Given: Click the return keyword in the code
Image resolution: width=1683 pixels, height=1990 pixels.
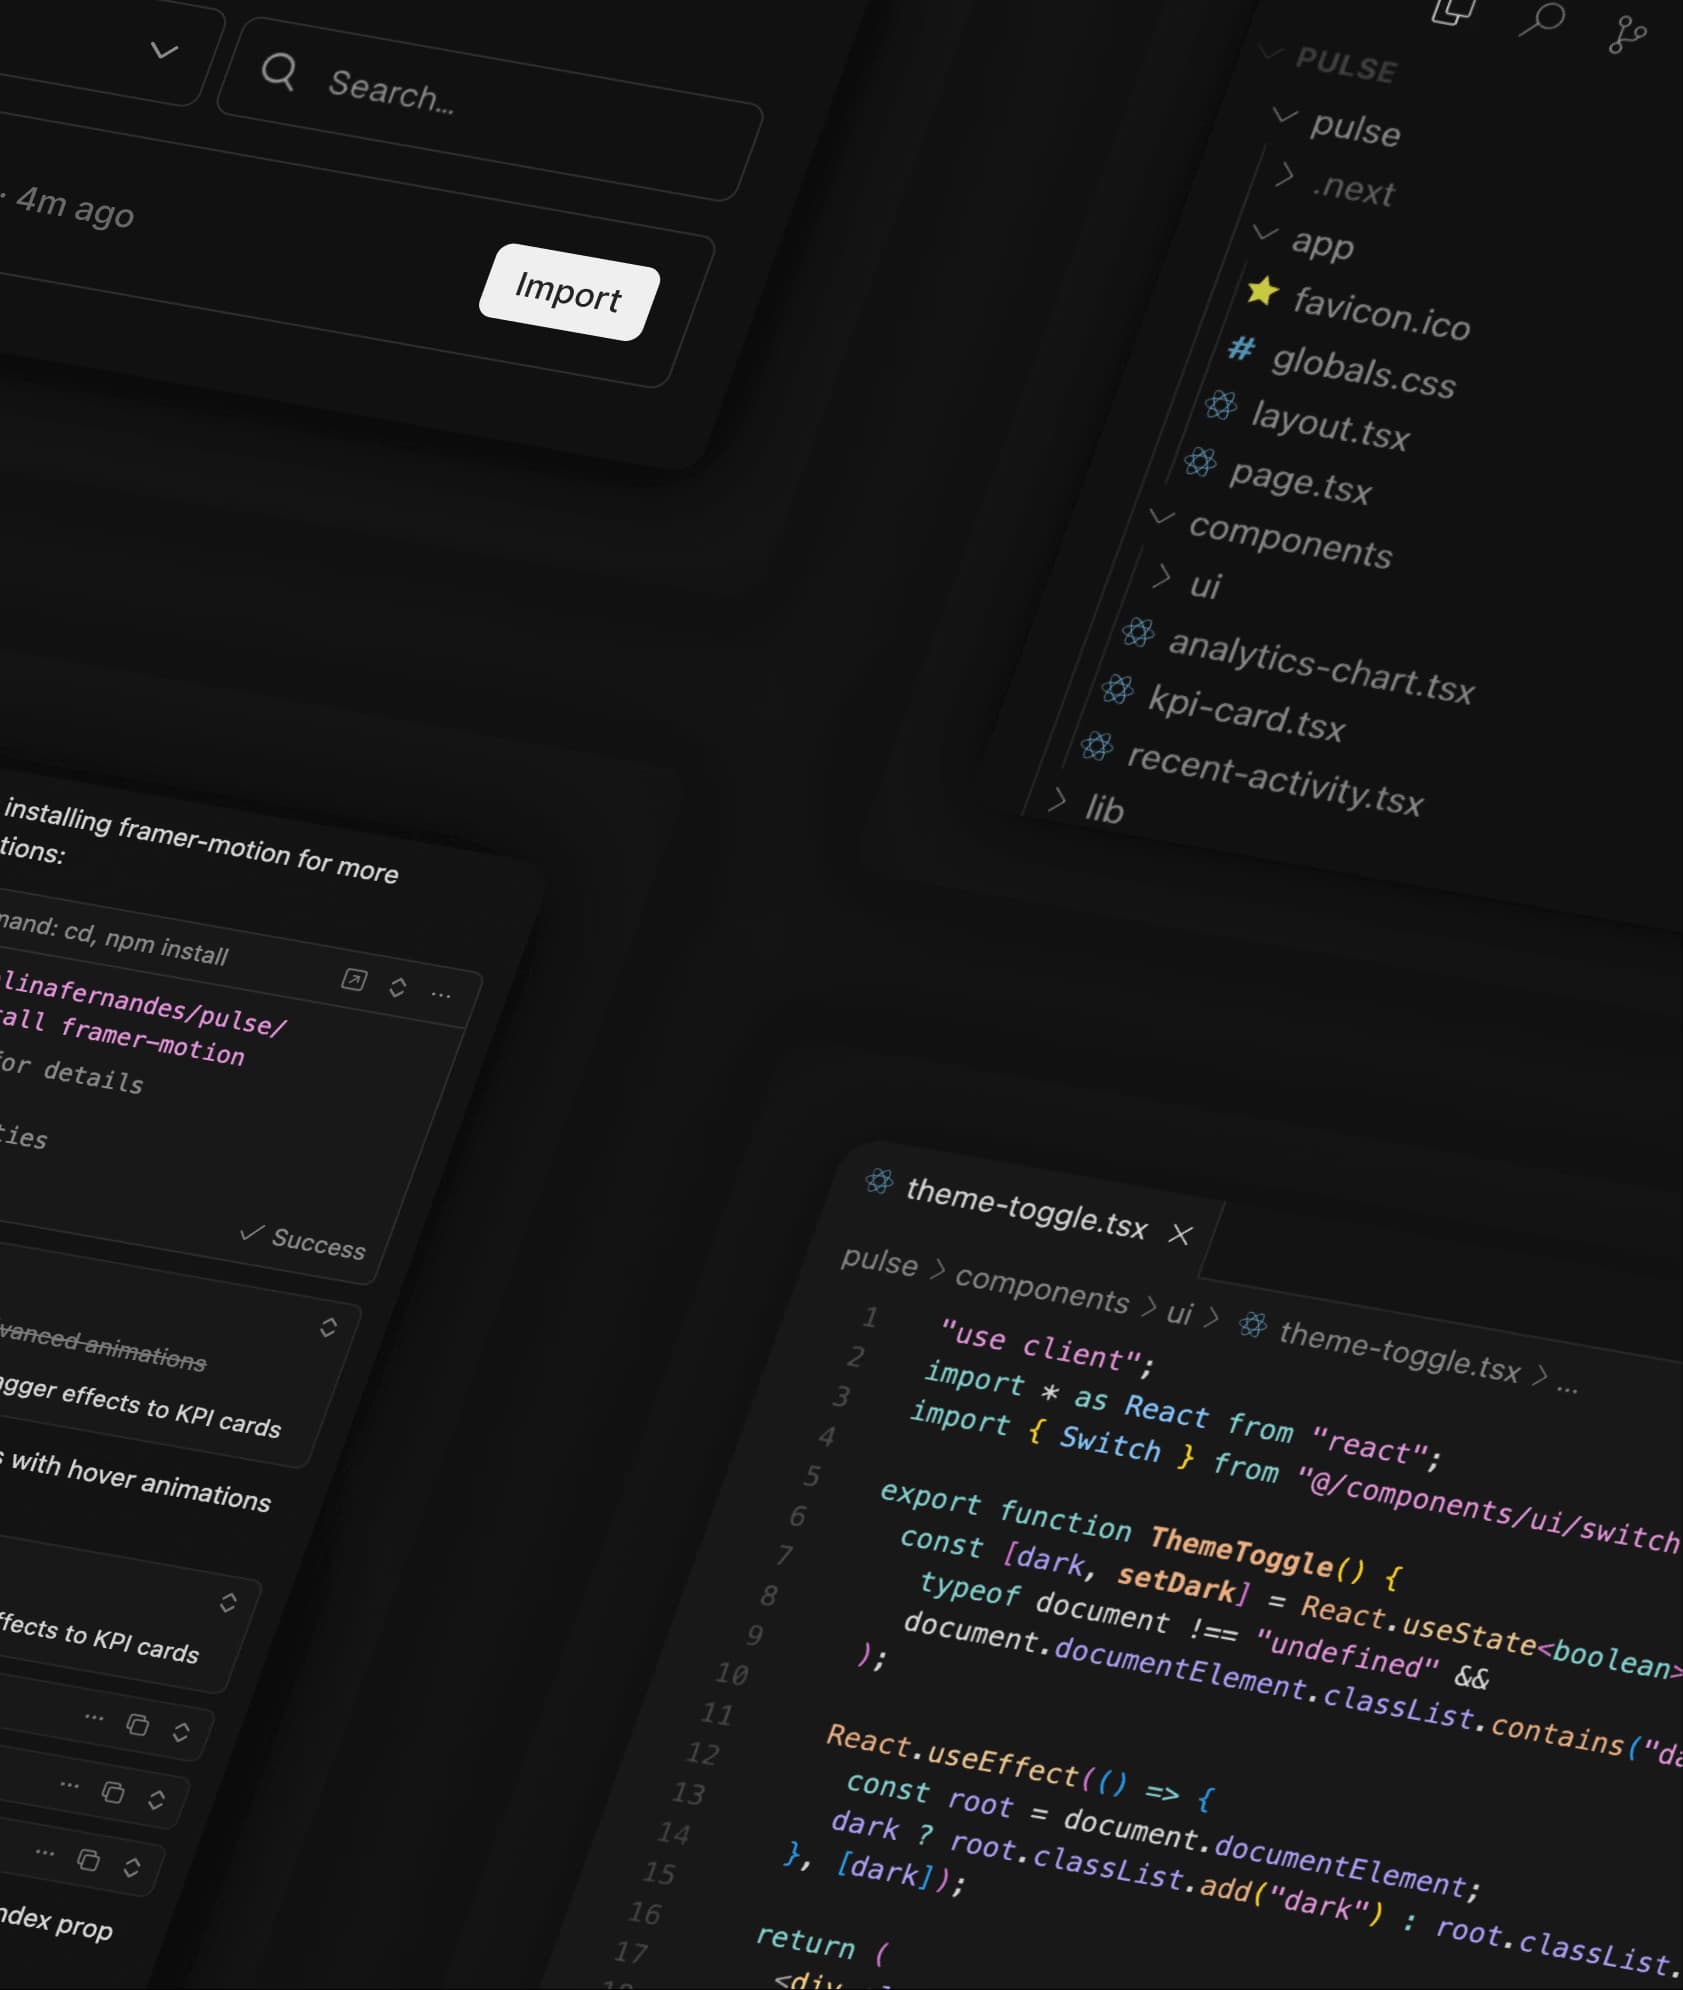Looking at the screenshot, I should (805, 1941).
